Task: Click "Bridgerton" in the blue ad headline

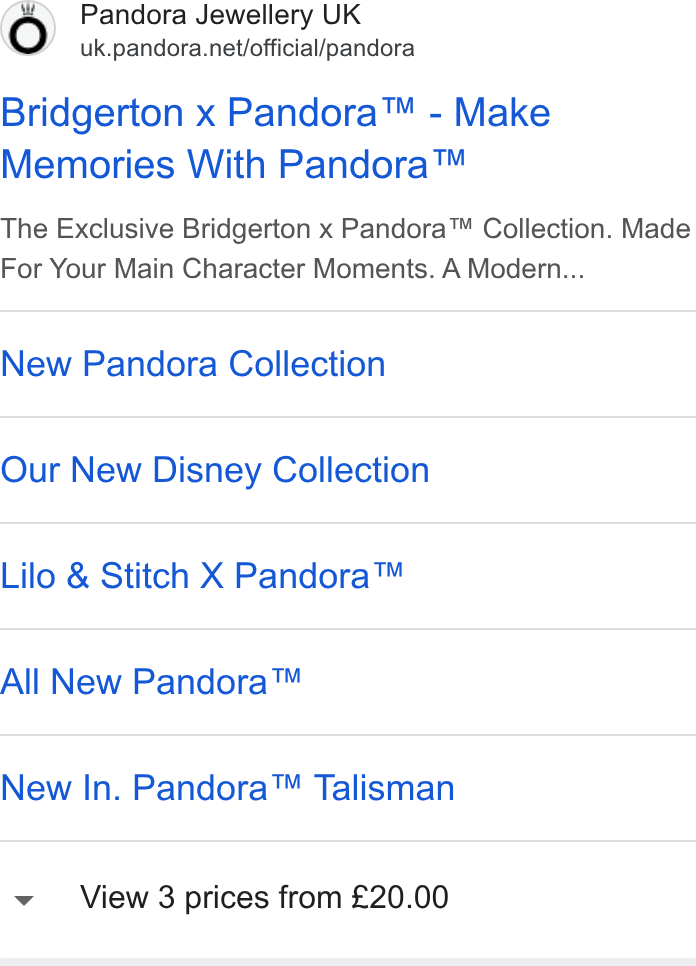Action: coord(92,113)
